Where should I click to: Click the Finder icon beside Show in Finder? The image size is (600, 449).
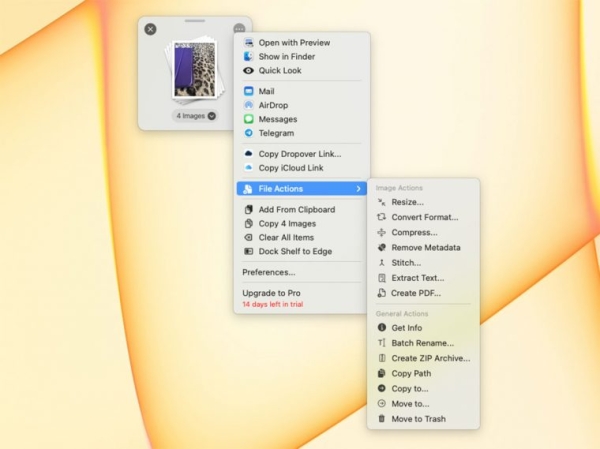[x=249, y=57]
